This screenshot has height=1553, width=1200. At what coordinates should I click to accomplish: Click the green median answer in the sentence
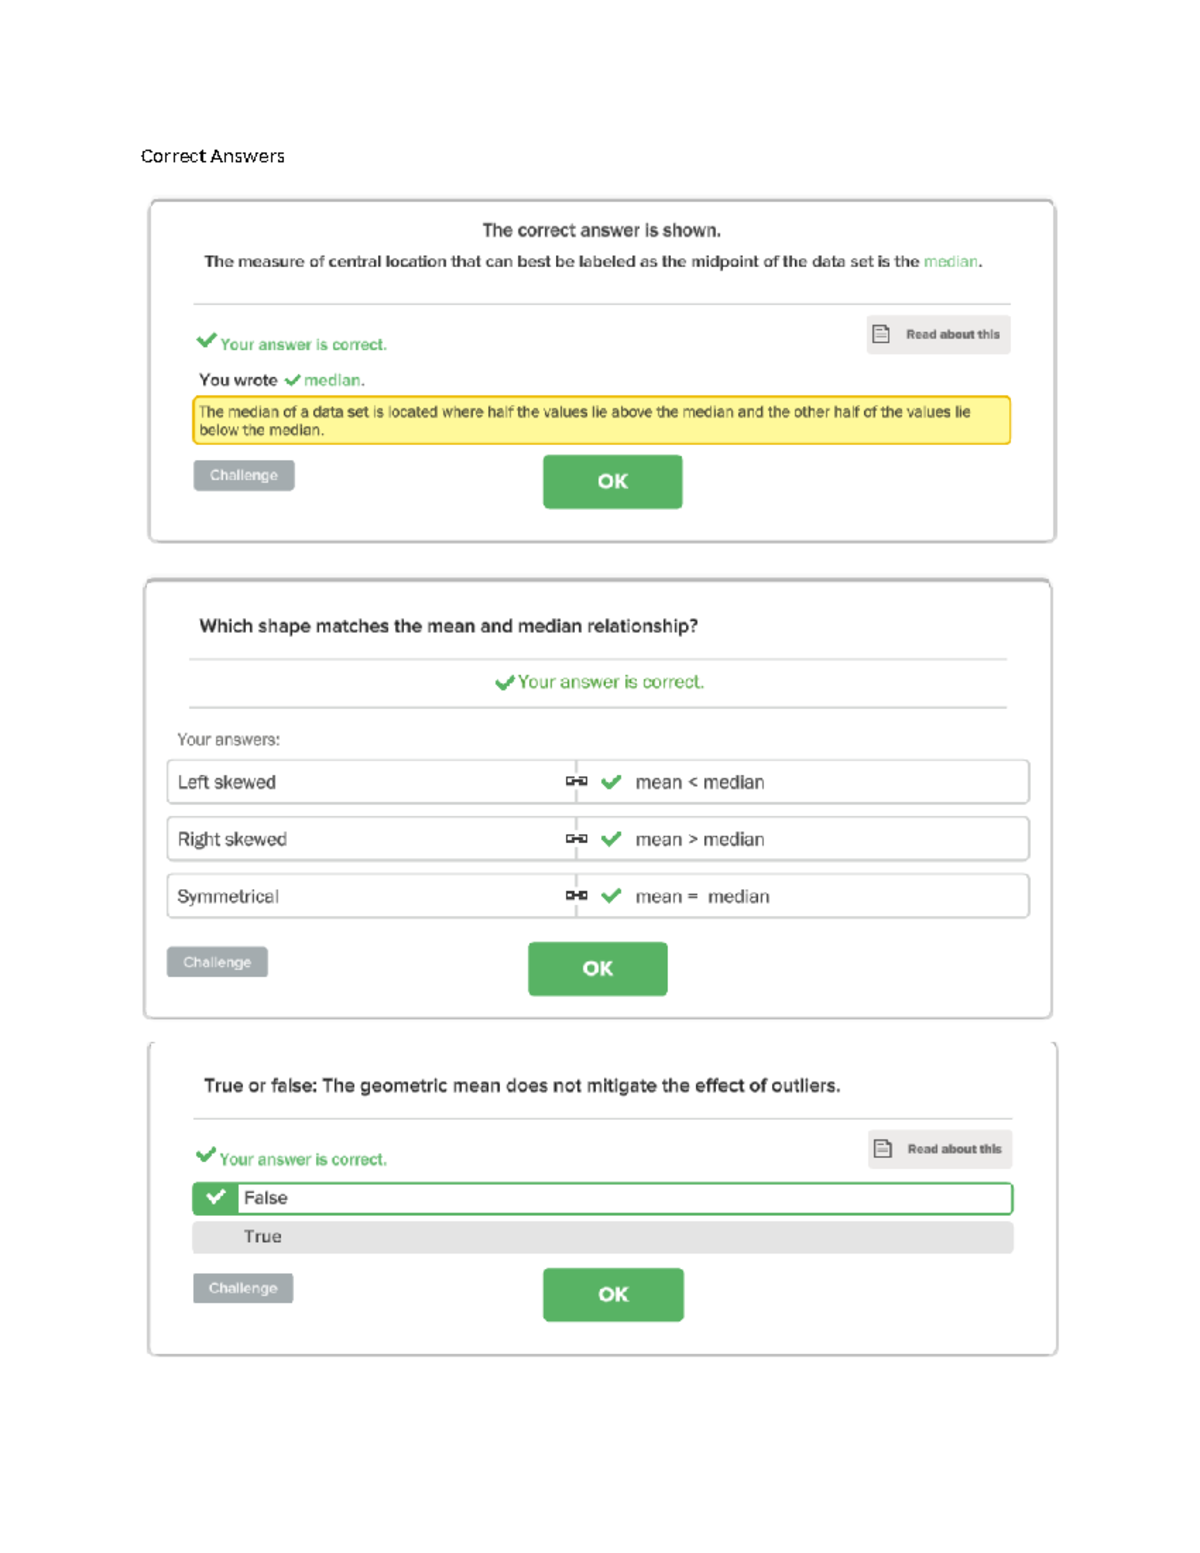coord(950,262)
